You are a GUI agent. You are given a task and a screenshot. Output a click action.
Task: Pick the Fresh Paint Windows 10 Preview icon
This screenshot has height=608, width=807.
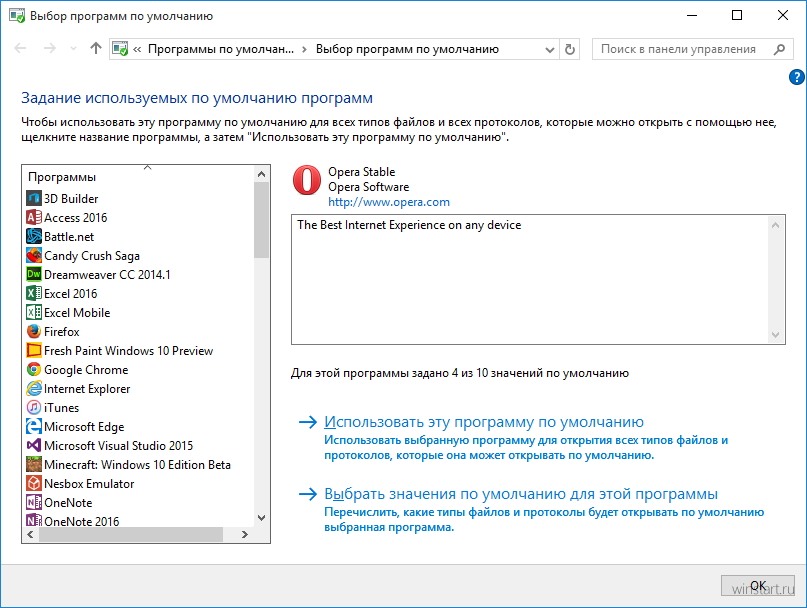tap(34, 350)
